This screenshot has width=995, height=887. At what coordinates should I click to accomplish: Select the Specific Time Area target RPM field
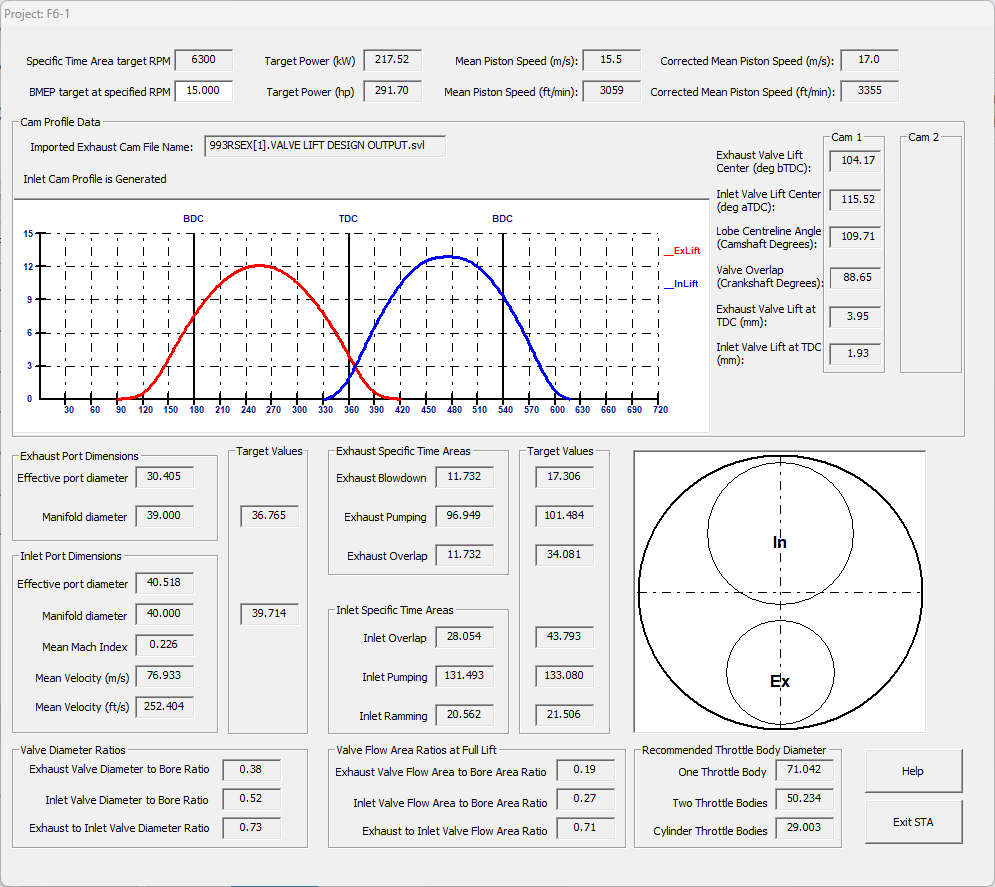pos(204,60)
